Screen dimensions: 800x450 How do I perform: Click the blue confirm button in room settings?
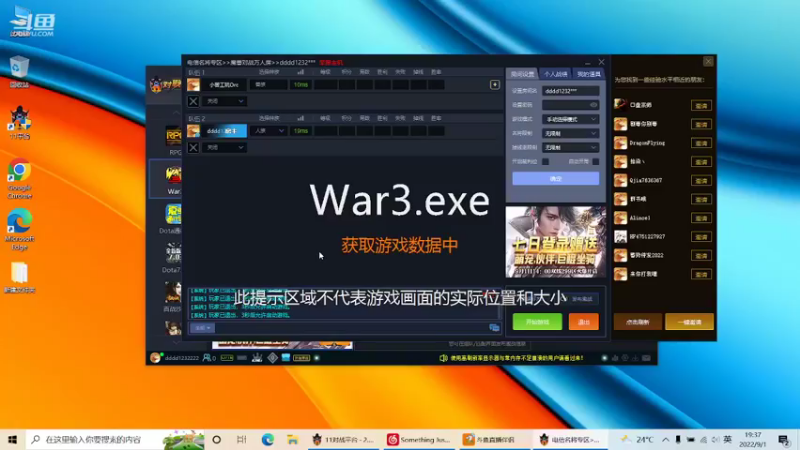point(556,179)
